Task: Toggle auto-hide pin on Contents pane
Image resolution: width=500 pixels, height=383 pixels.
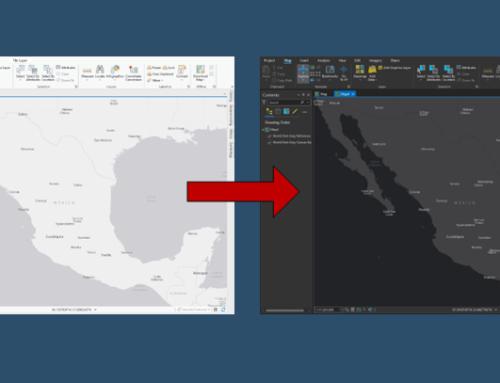Action: pos(303,95)
